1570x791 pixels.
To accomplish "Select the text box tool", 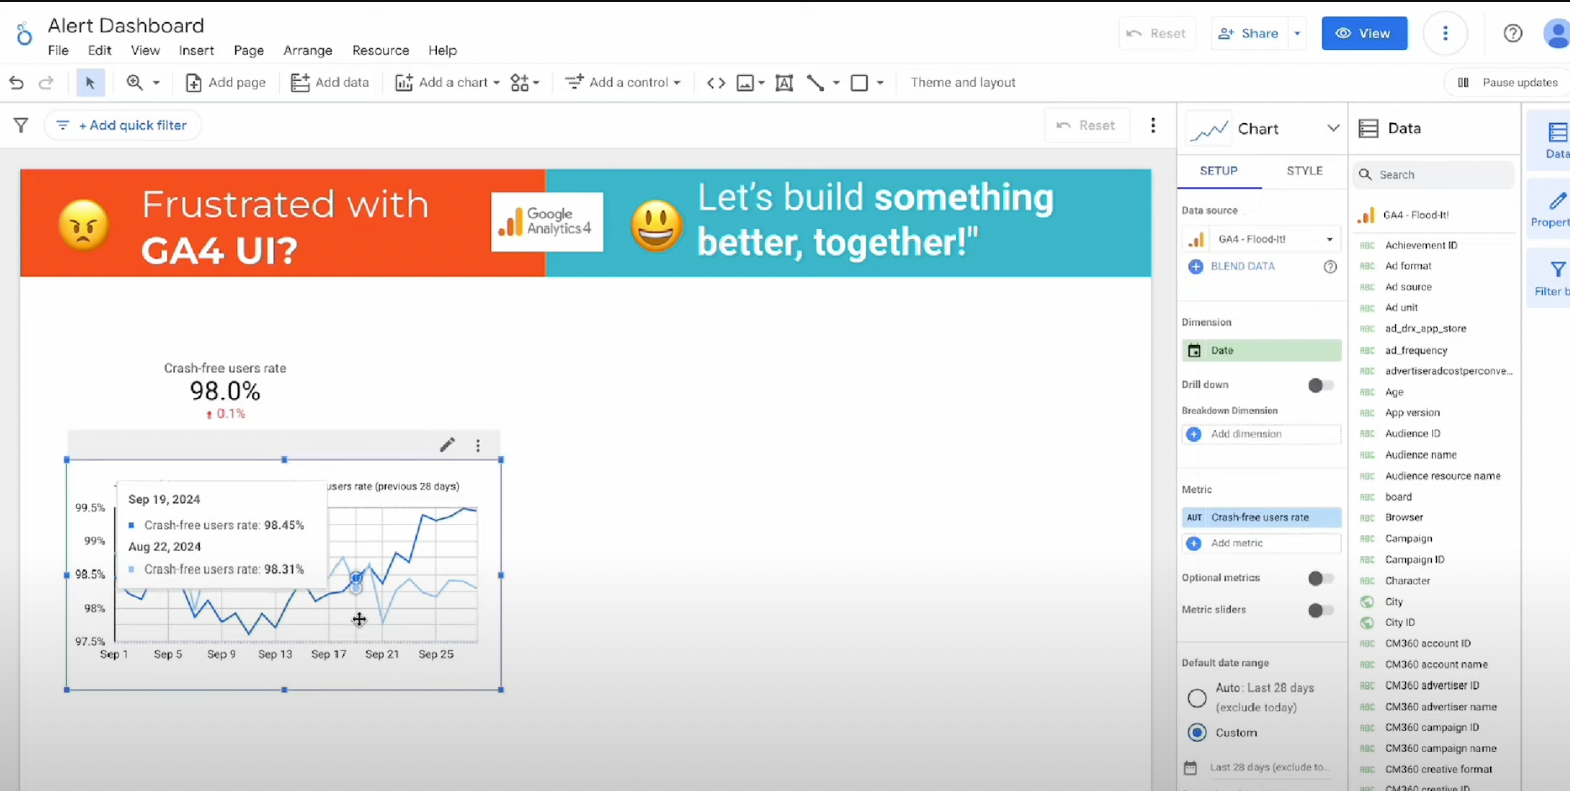I will [784, 83].
